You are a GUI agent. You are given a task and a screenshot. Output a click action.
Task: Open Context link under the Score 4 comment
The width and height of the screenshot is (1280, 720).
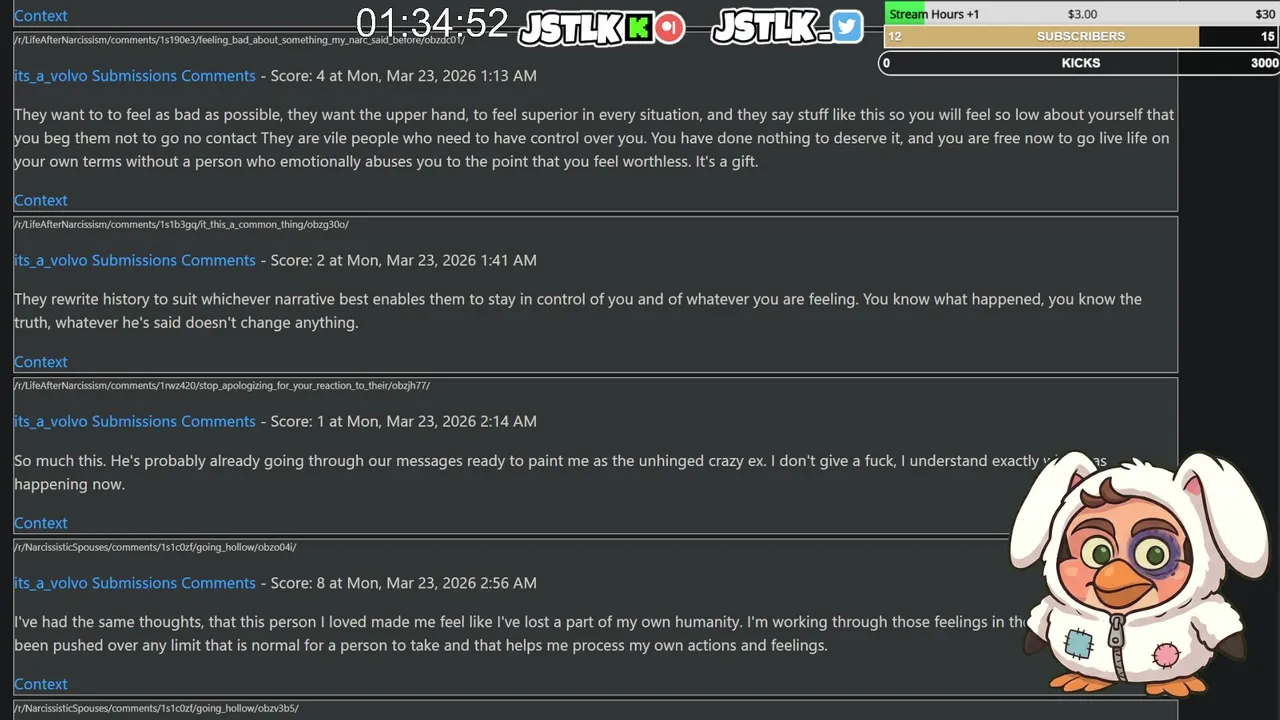40,200
